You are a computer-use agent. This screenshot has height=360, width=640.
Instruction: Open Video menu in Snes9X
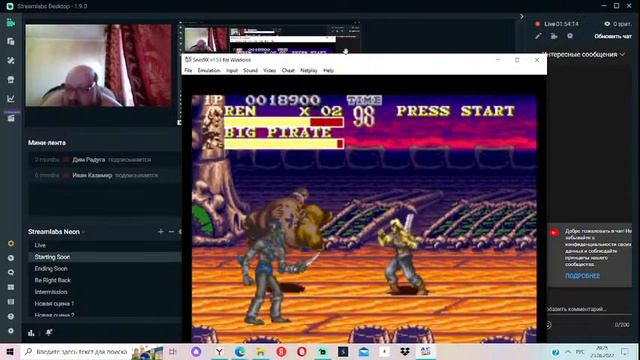[x=269, y=70]
